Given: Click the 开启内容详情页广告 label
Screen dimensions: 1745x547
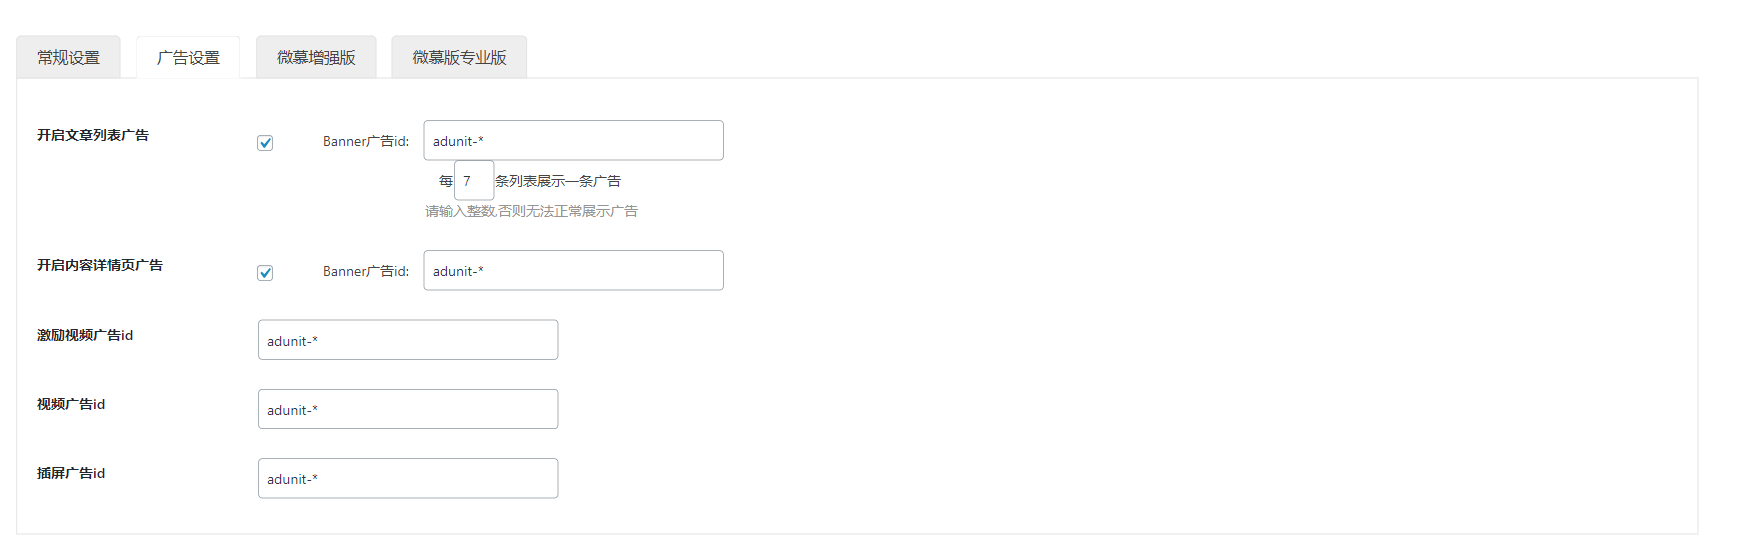Looking at the screenshot, I should tap(100, 265).
